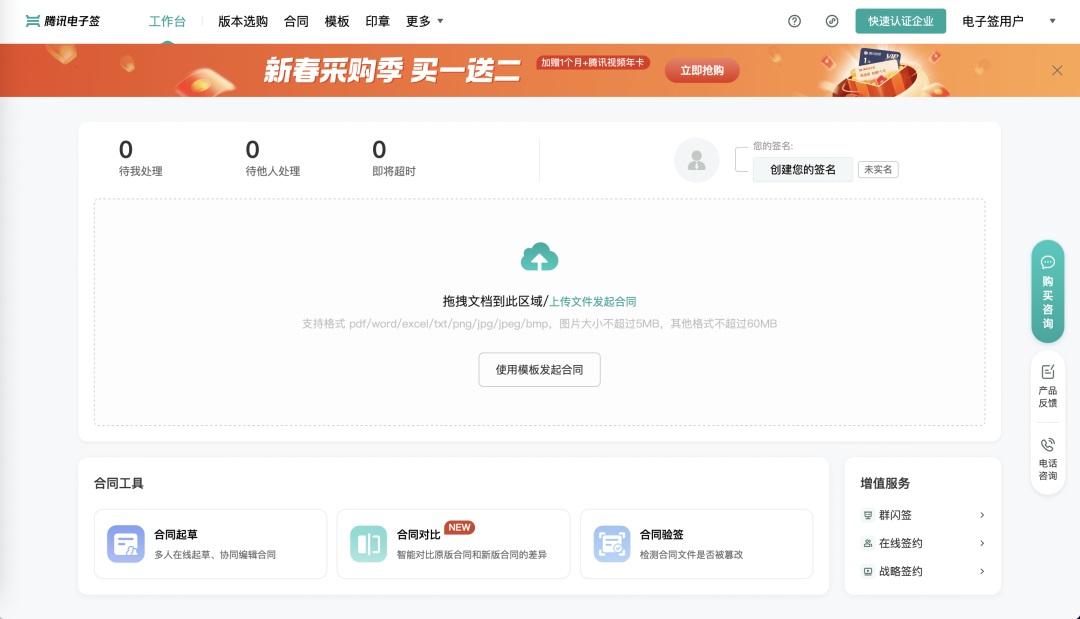The height and width of the screenshot is (619, 1080).
Task: Open the 合同对比 tool icon
Action: [x=368, y=544]
